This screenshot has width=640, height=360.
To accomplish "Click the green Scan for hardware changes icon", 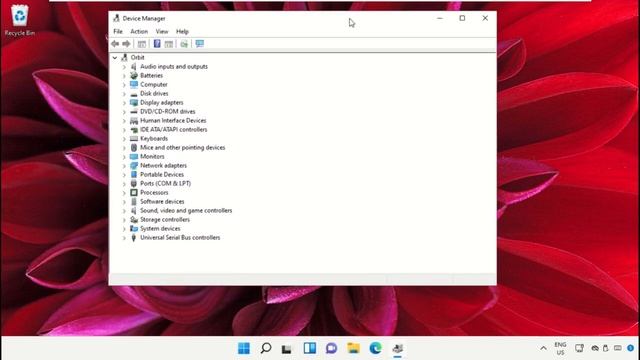I will click(184, 44).
